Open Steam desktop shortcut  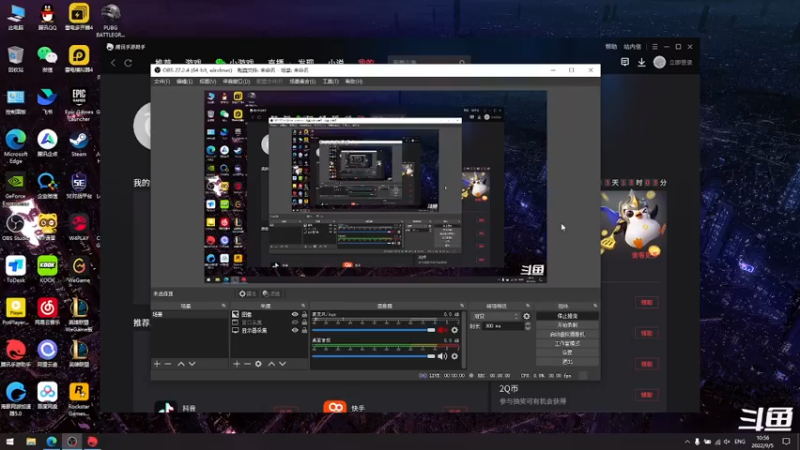point(79,144)
